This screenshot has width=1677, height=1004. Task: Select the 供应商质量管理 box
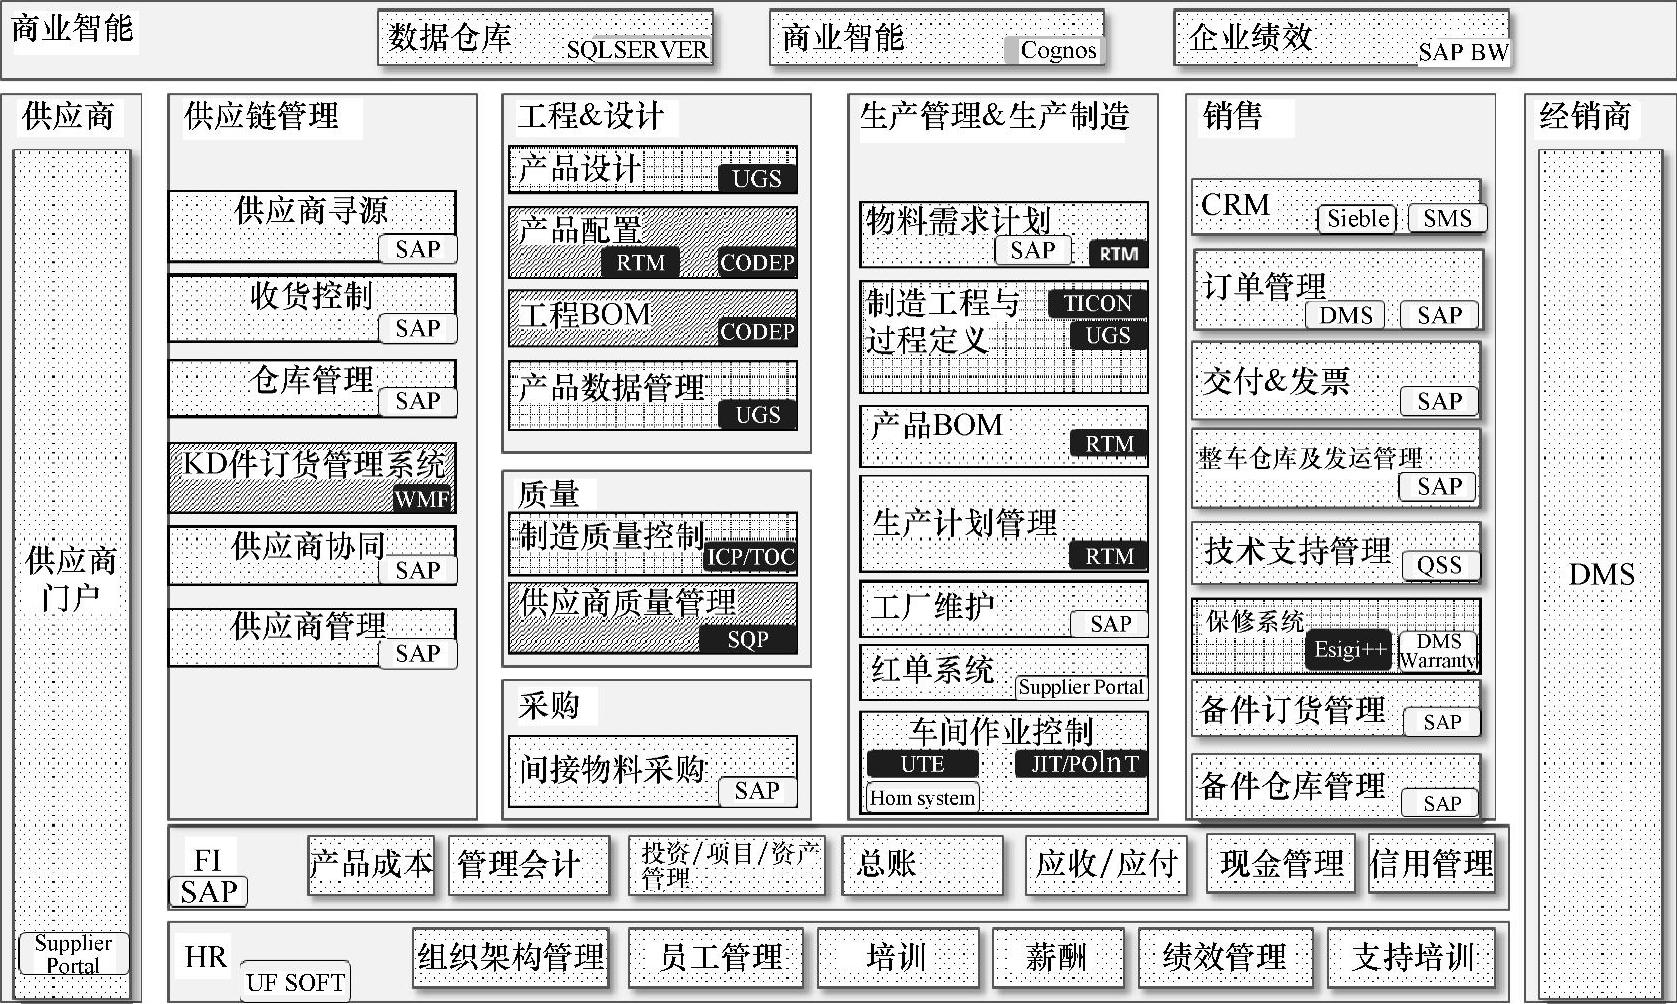pyautogui.click(x=653, y=618)
